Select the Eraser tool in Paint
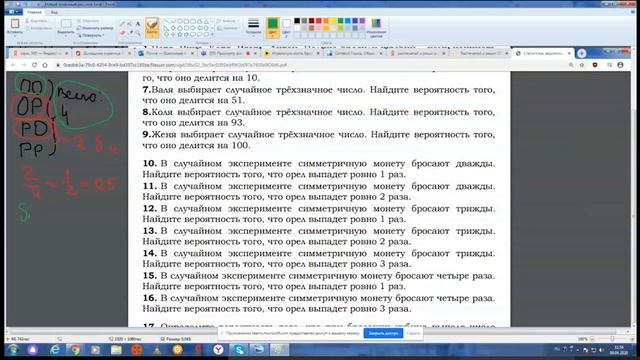The height and width of the screenshot is (360, 640). click(122, 32)
